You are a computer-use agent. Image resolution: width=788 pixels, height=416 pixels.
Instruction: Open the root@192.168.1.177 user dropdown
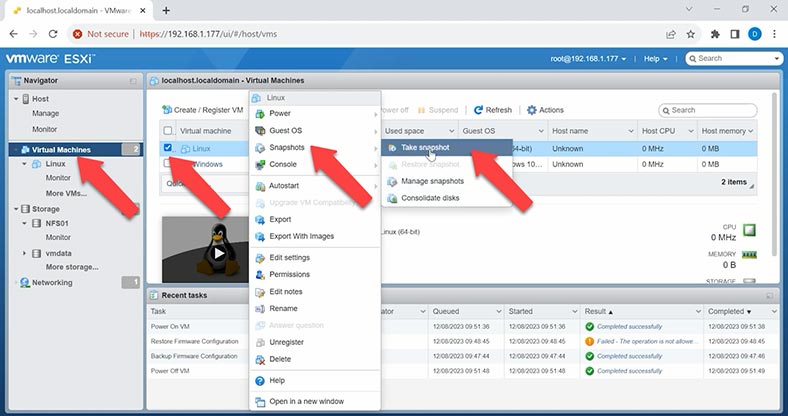click(x=588, y=59)
